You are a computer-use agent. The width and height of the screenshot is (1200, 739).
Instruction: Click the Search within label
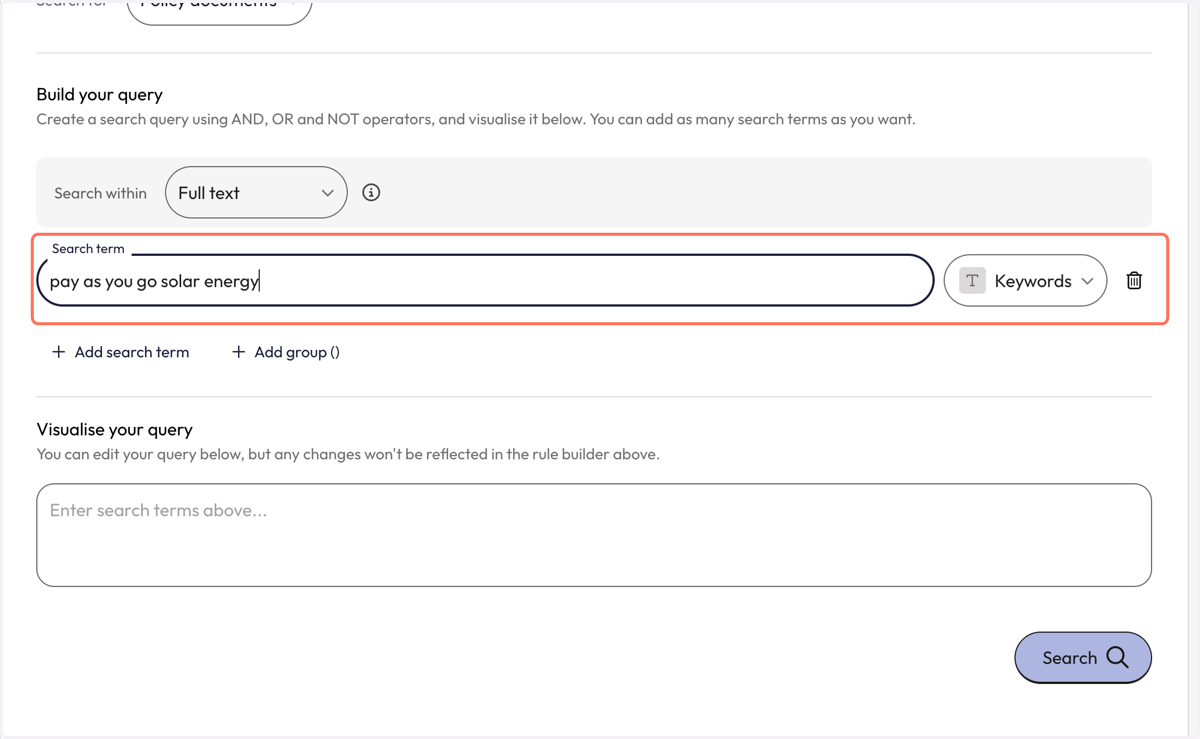click(100, 193)
